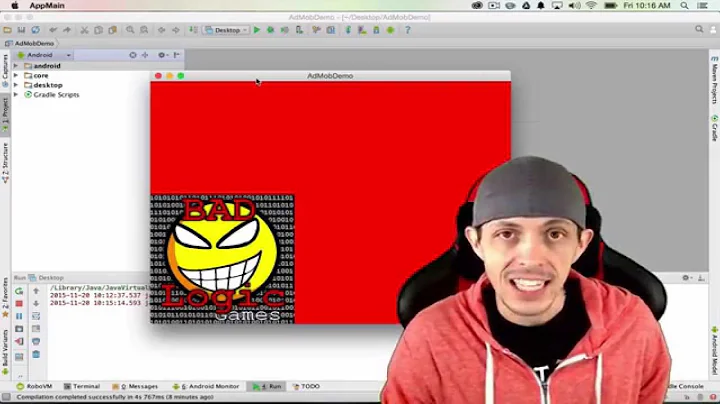
Task: Click the Open folder icon in toolbar
Action: pyautogui.click(x=7, y=30)
